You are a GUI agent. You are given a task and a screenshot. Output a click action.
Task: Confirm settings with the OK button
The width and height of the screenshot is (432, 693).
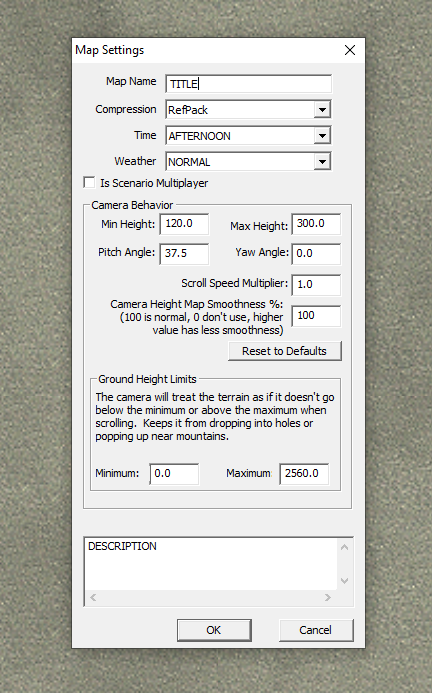click(214, 630)
